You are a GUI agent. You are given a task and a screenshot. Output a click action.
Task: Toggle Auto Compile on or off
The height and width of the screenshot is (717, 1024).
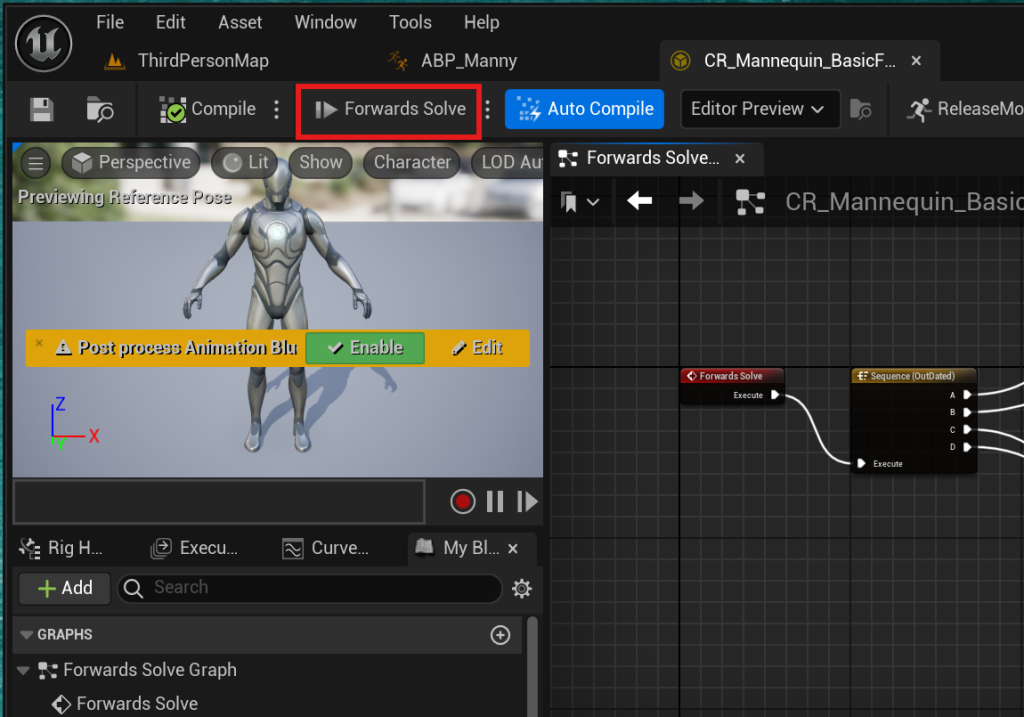coord(584,109)
